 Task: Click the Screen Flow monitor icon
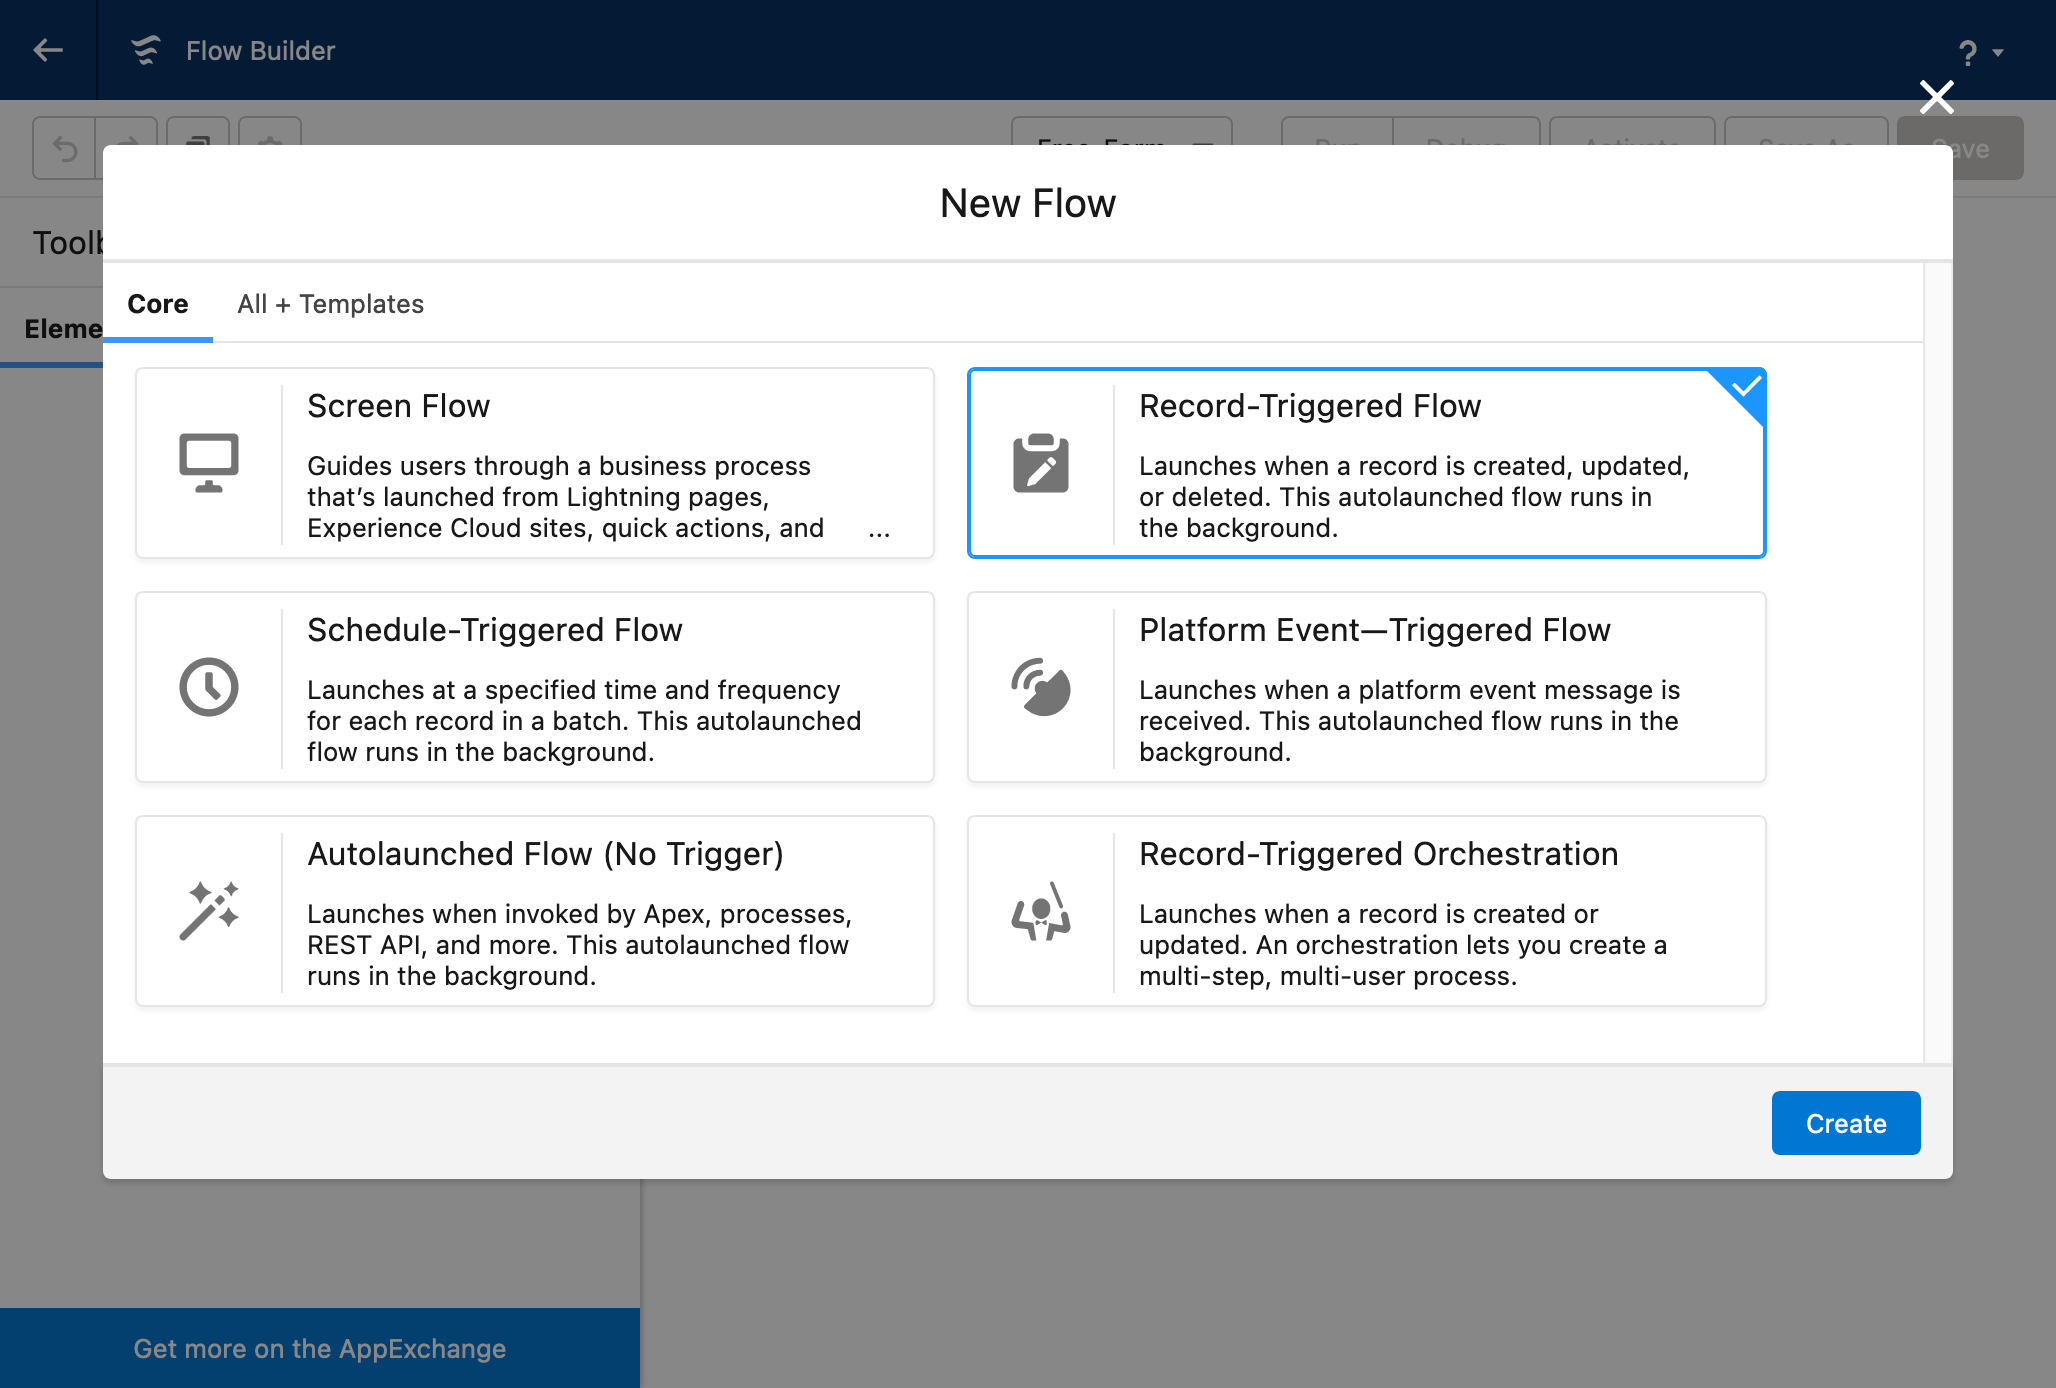click(x=208, y=463)
